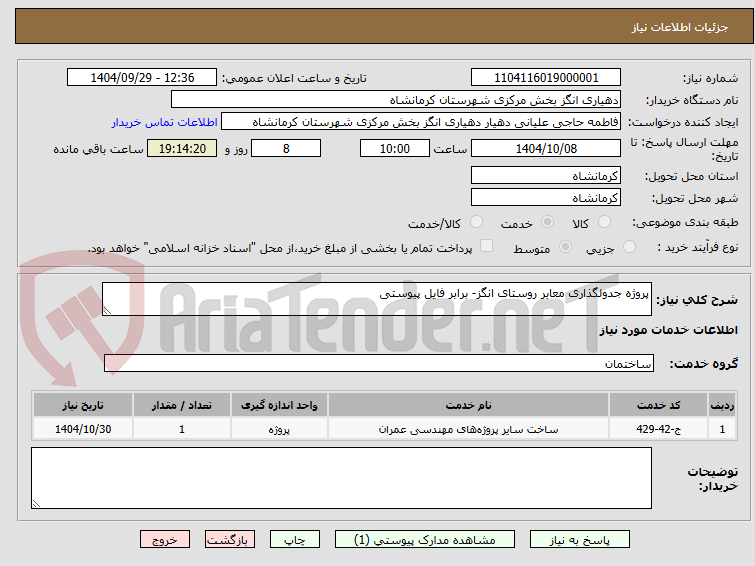Click the شماره نیاز number field
This screenshot has width=755, height=566.
click(x=546, y=78)
